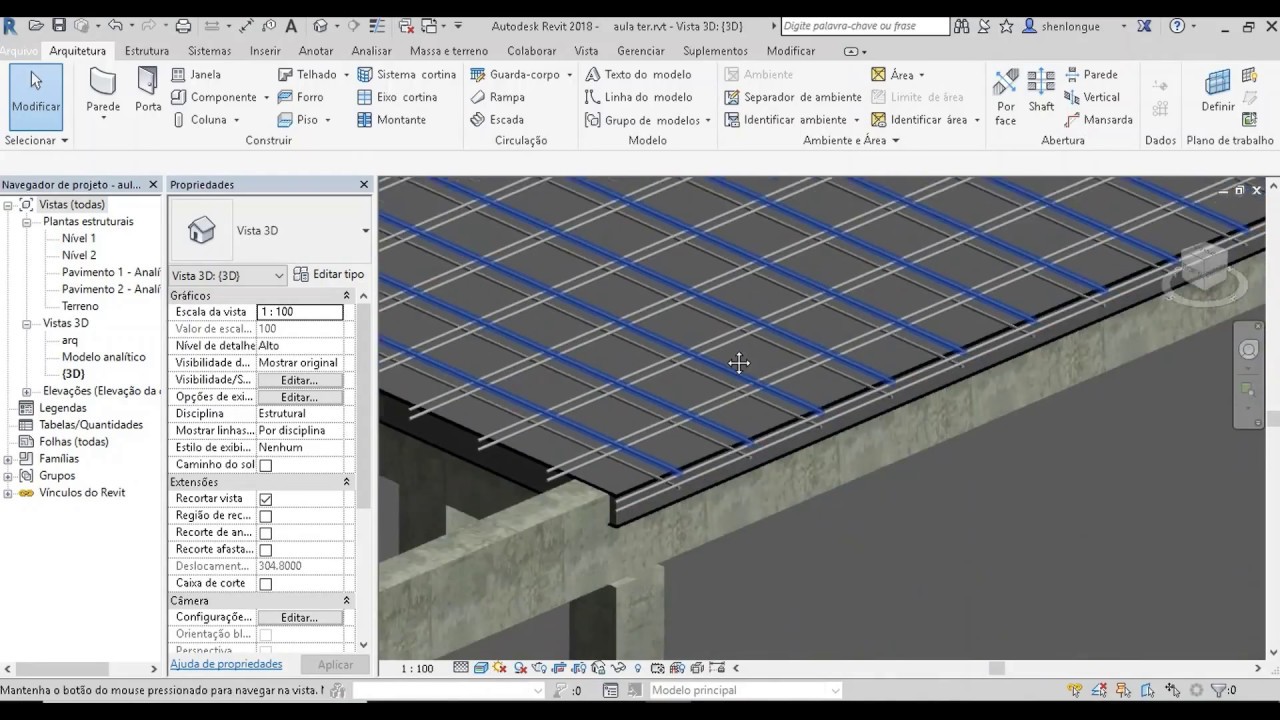The height and width of the screenshot is (720, 1280).
Task: Toggle the Caminho do sol checkbox
Action: pyautogui.click(x=265, y=465)
